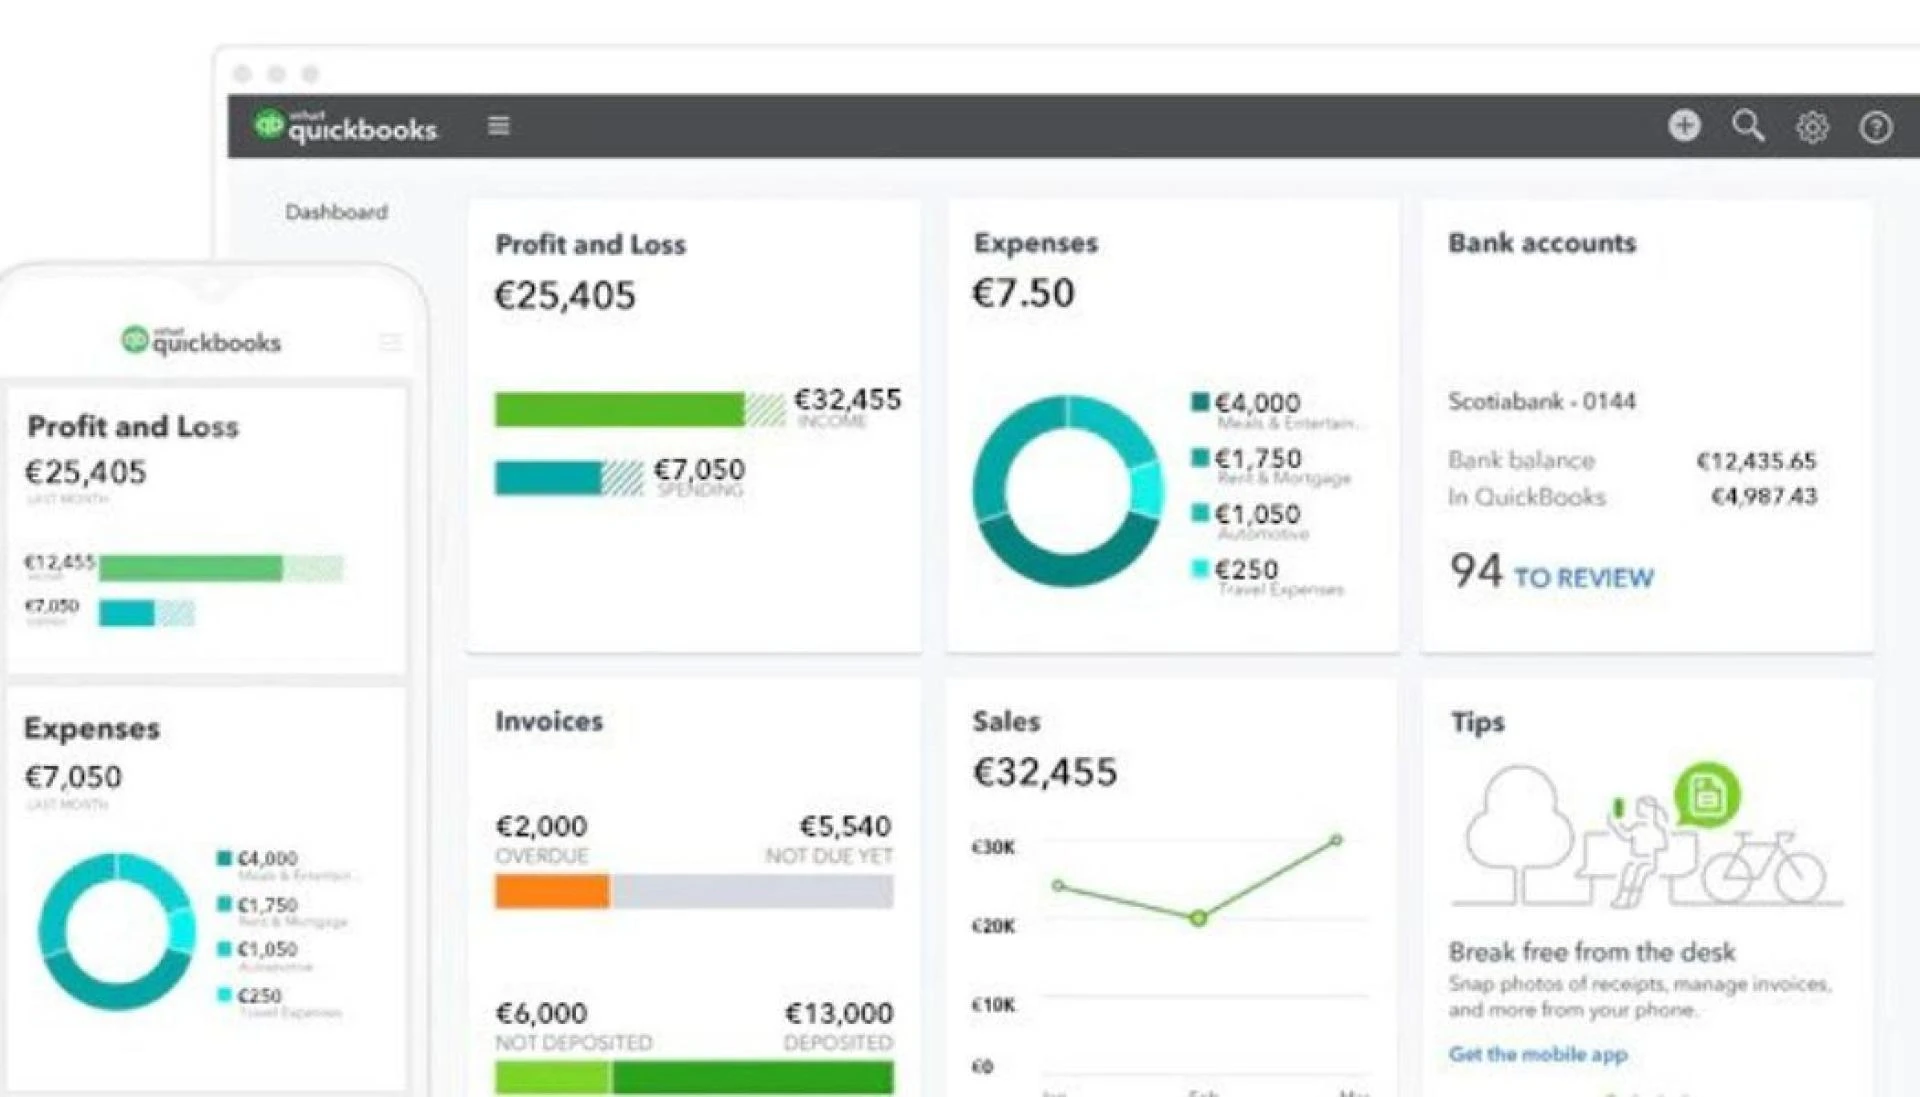Click the QuickBooks logo on the phone
1920x1097 pixels.
[x=201, y=341]
